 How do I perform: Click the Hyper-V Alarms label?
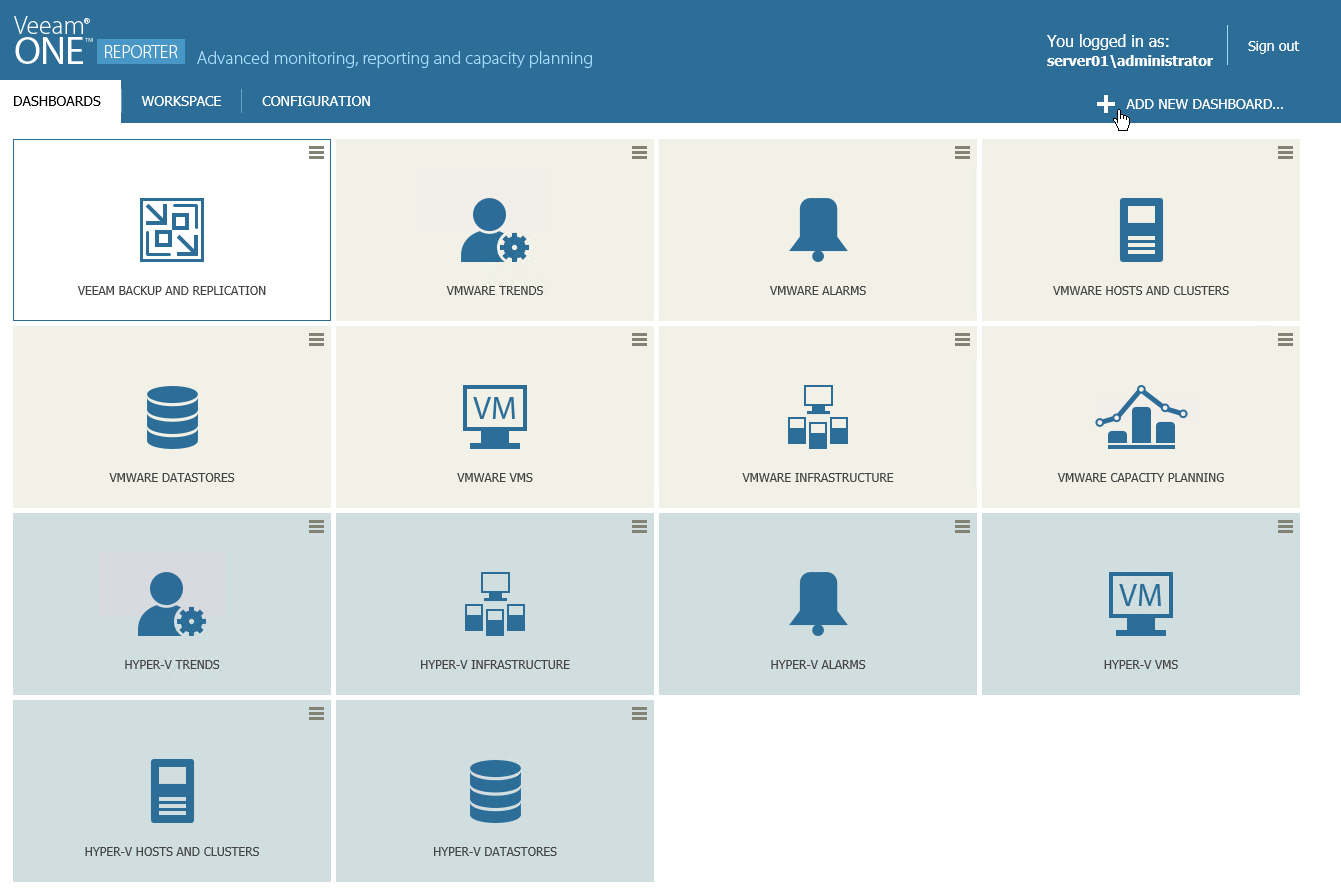pos(818,665)
